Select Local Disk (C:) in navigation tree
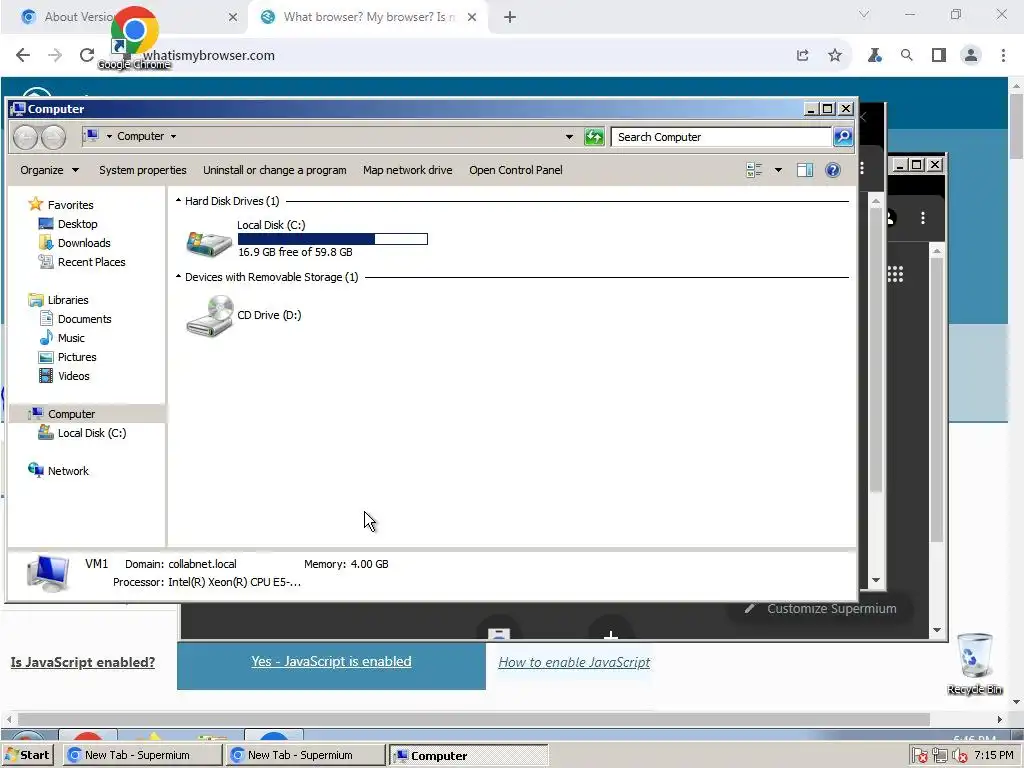Viewport: 1024px width, 768px height. 91,433
